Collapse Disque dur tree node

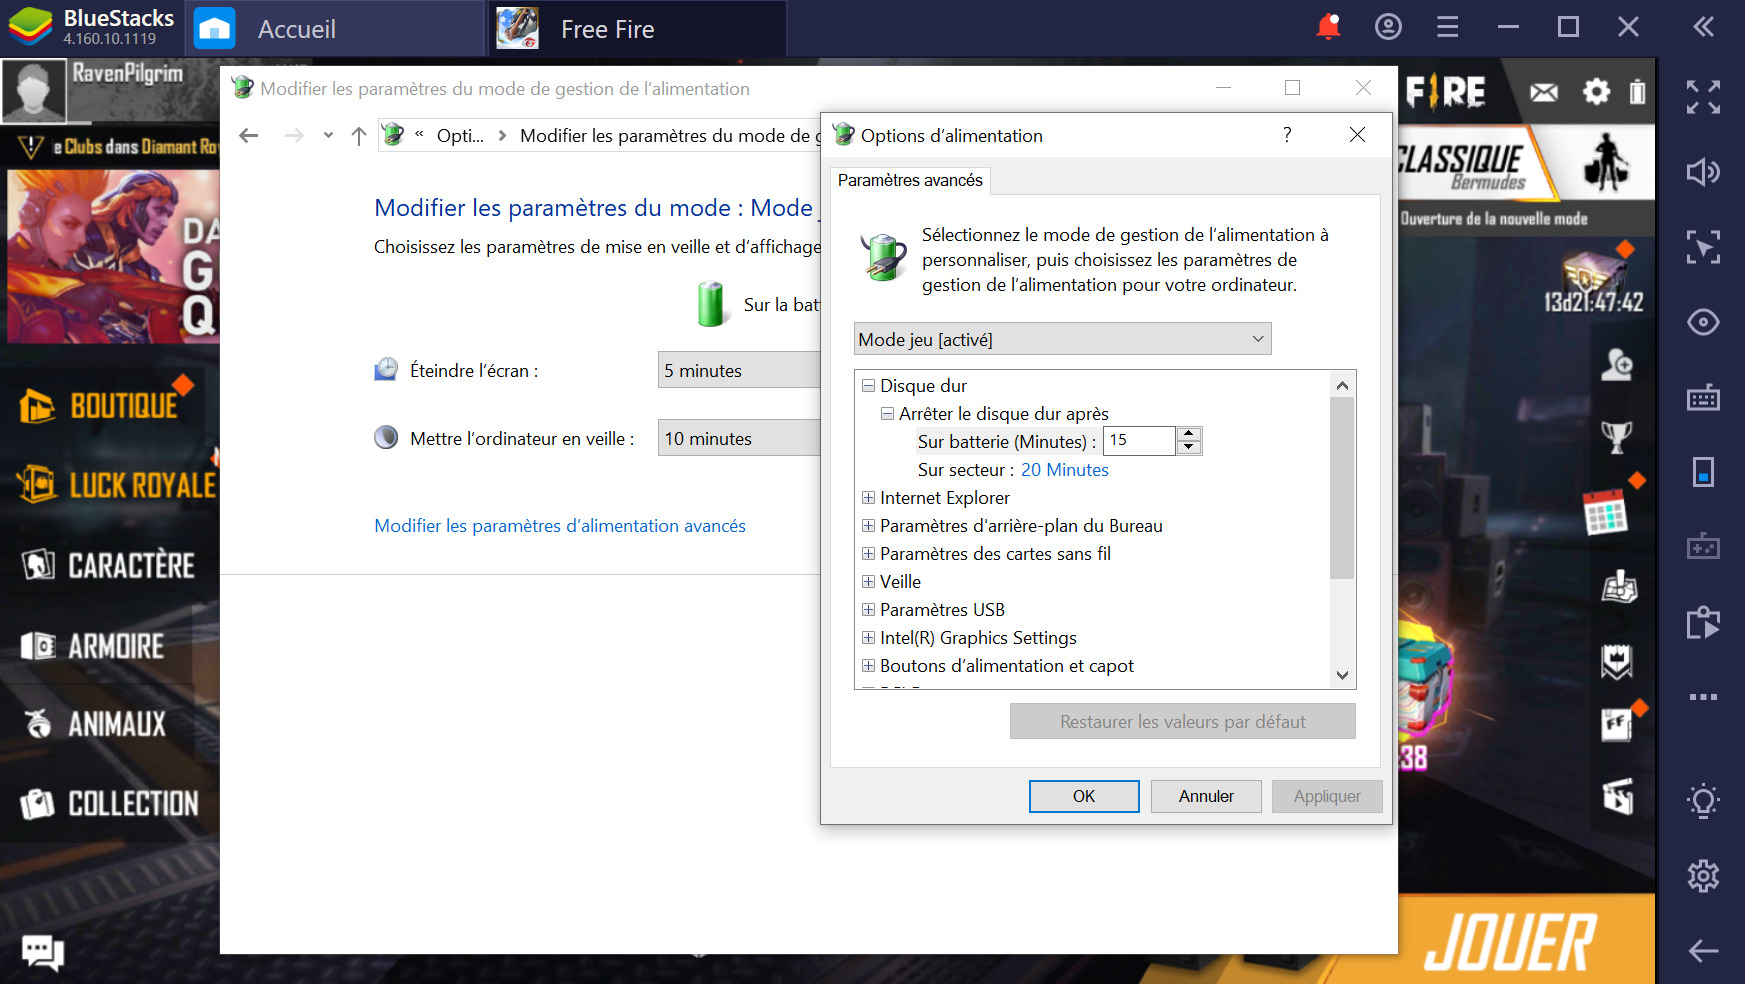868,386
